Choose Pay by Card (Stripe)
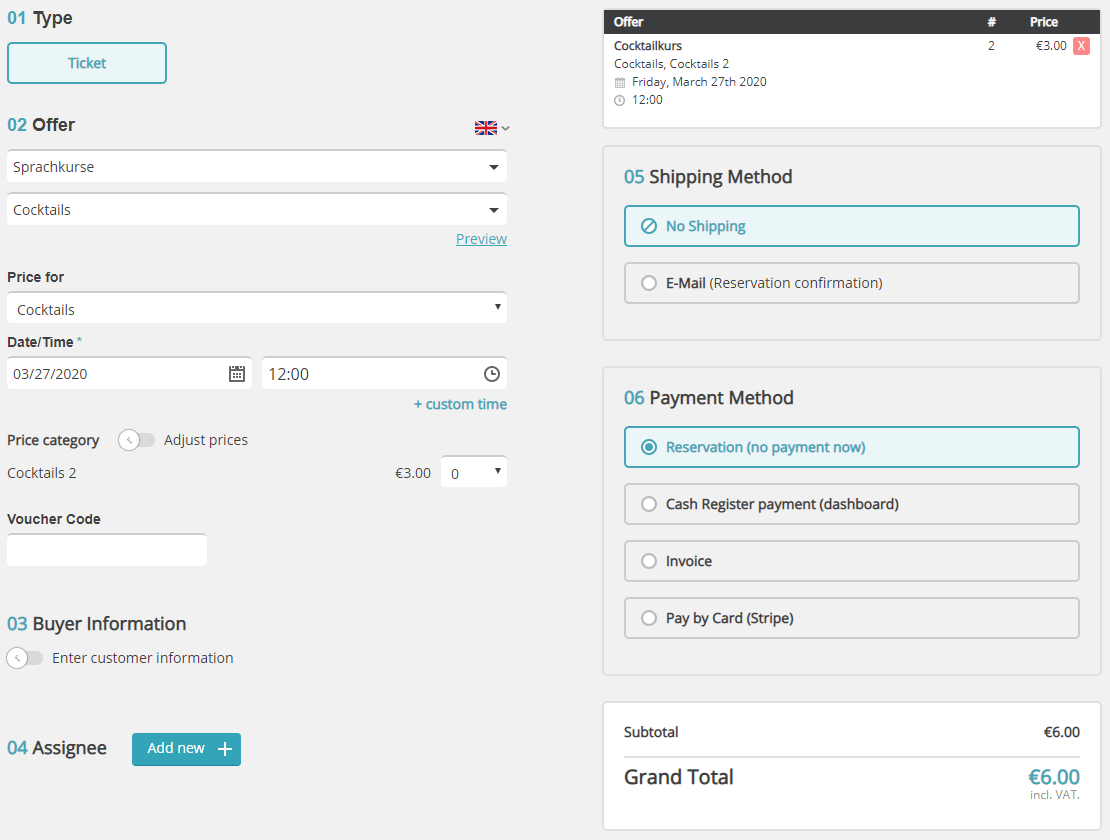 pyautogui.click(x=851, y=618)
